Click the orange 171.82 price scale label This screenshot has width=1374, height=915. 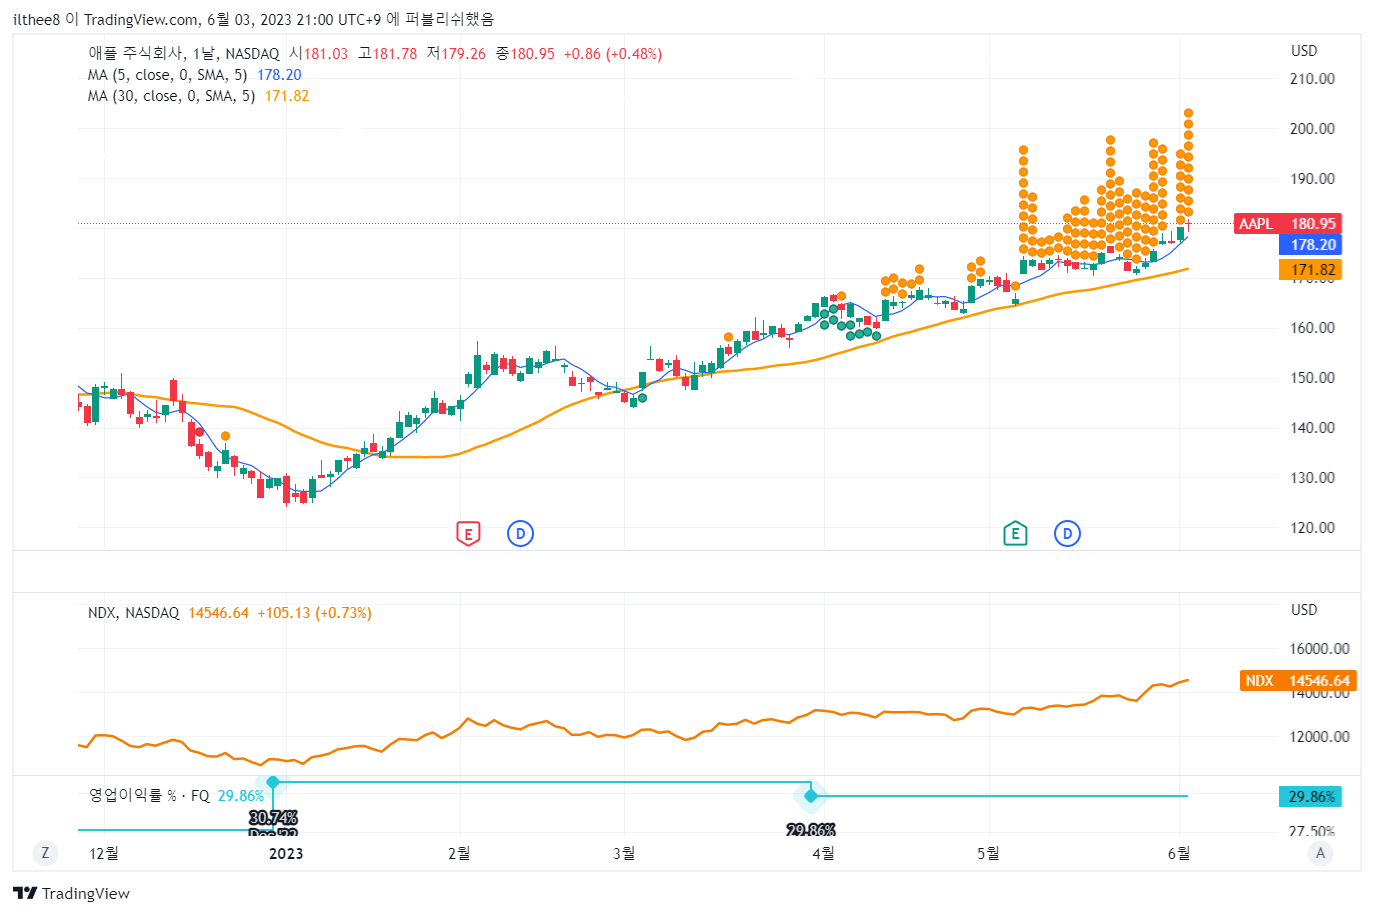point(1310,270)
